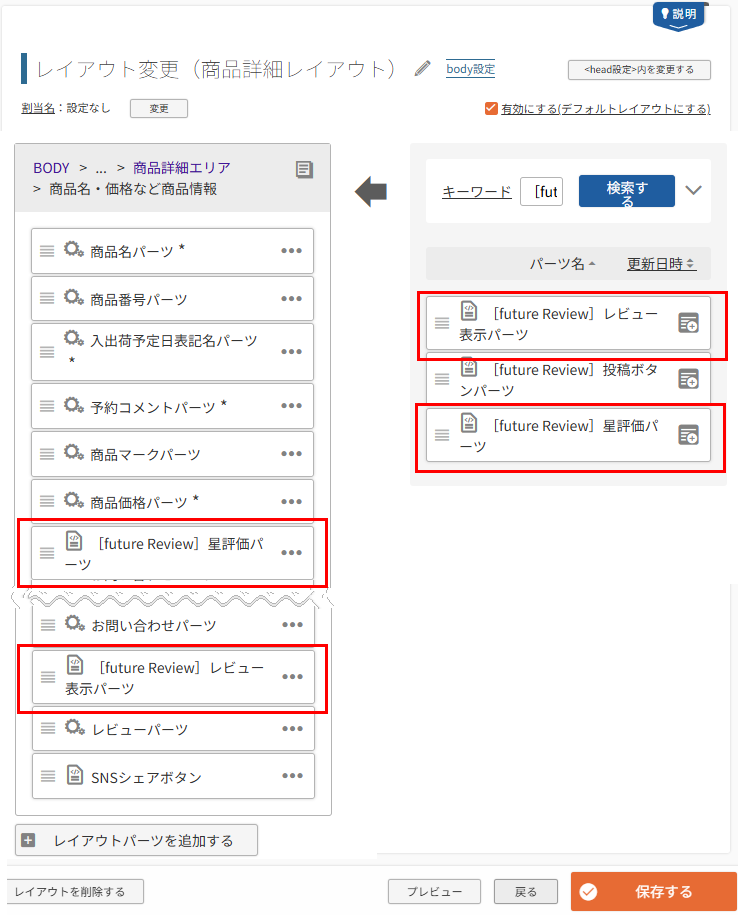
Task: Open options menu for 予約コメントパーツ
Action: 291,406
